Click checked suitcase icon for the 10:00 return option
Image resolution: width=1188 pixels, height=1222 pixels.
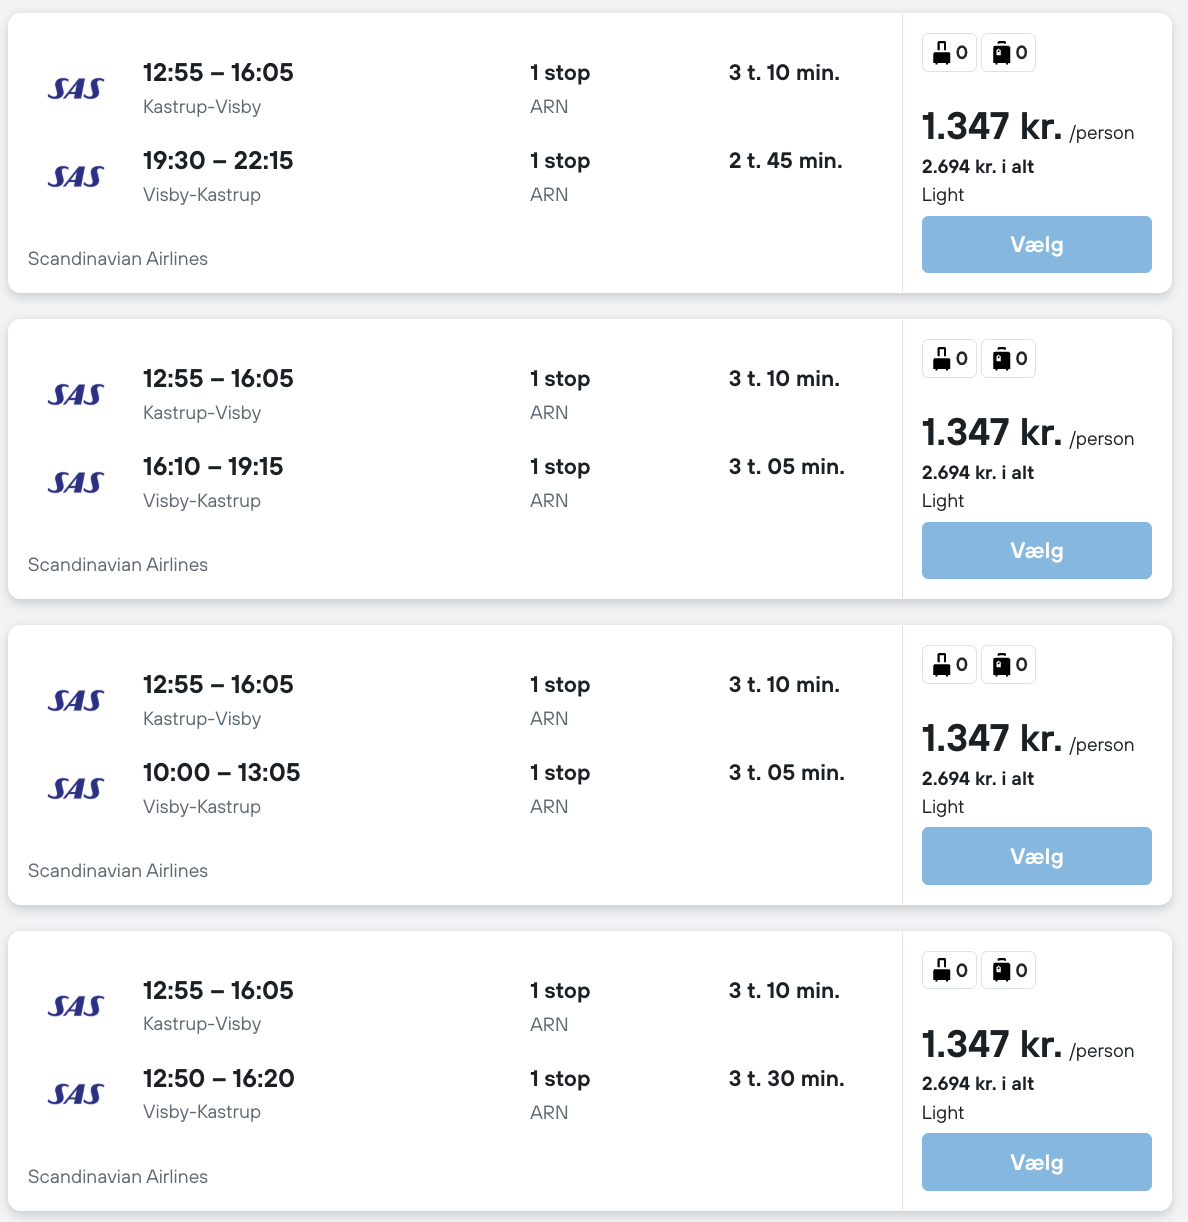pyautogui.click(x=1001, y=665)
